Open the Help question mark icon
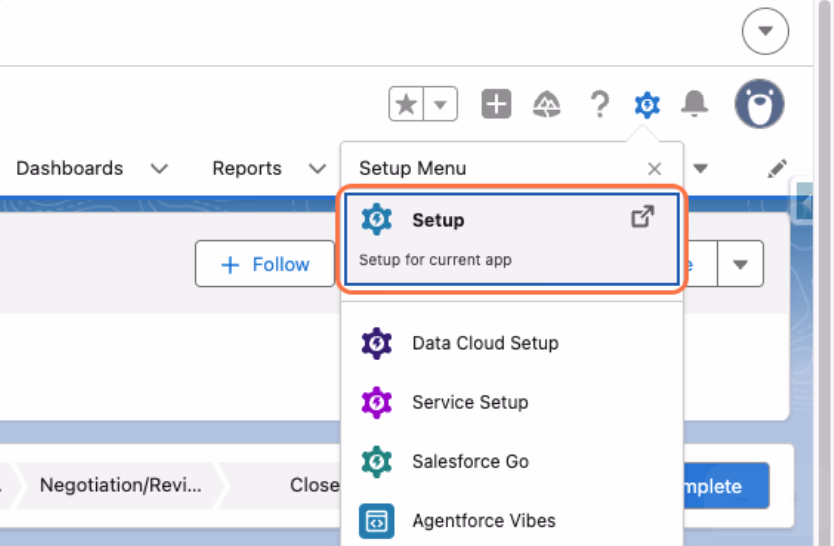Viewport: 834px width, 546px height. (600, 104)
